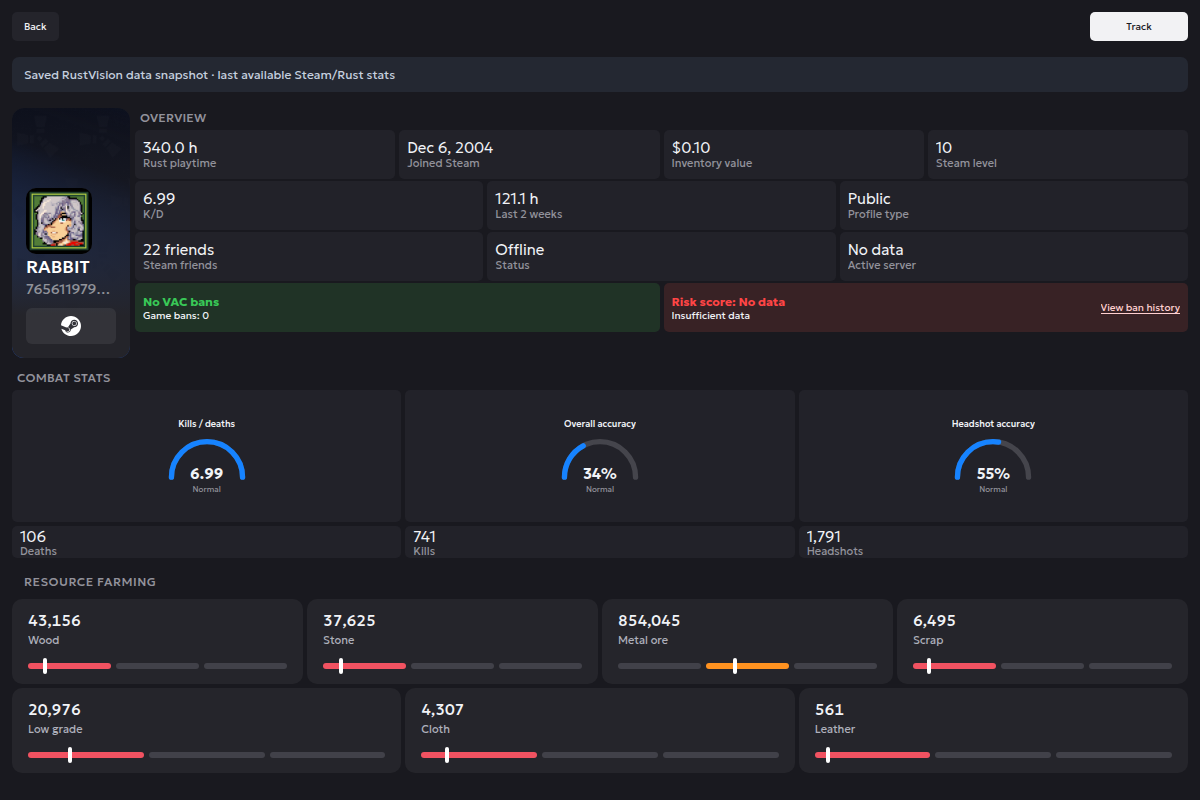Click the No VAC bans text
1200x800 pixels.
(x=181, y=302)
